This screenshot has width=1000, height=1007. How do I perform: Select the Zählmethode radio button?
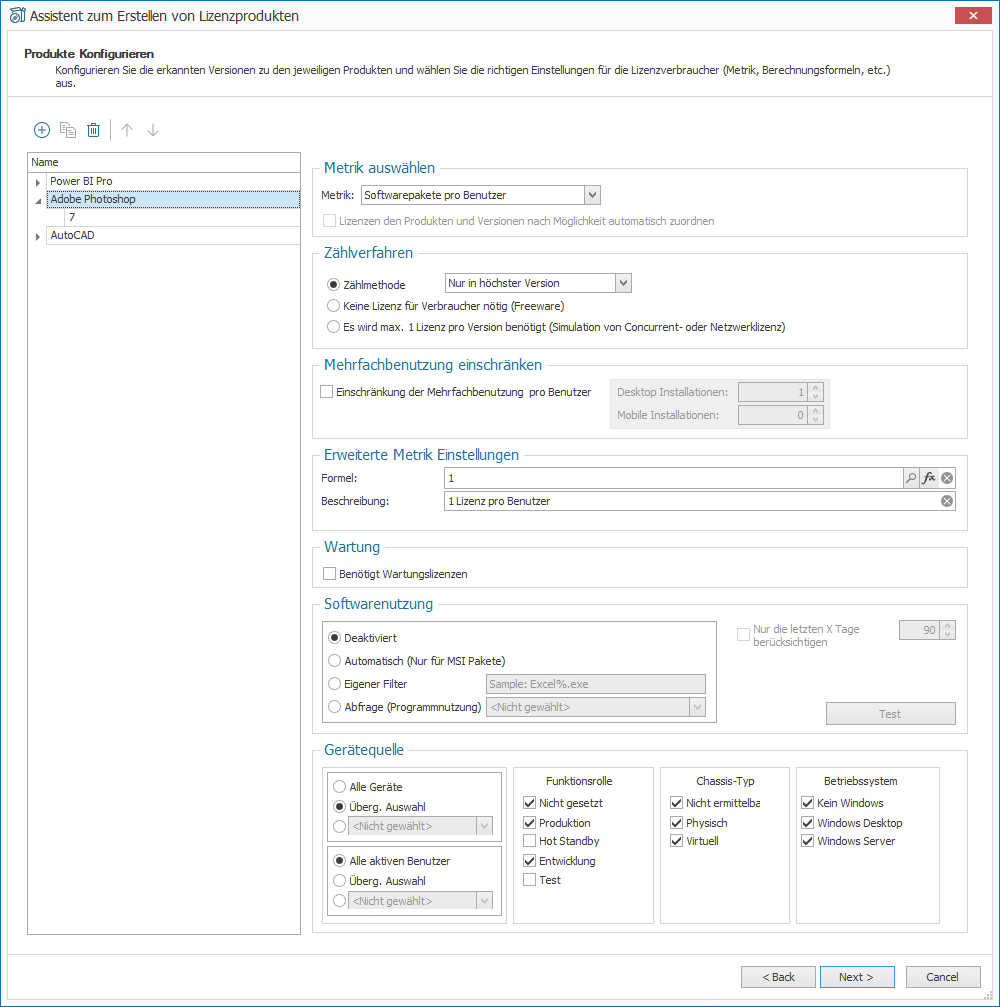pyautogui.click(x=333, y=285)
